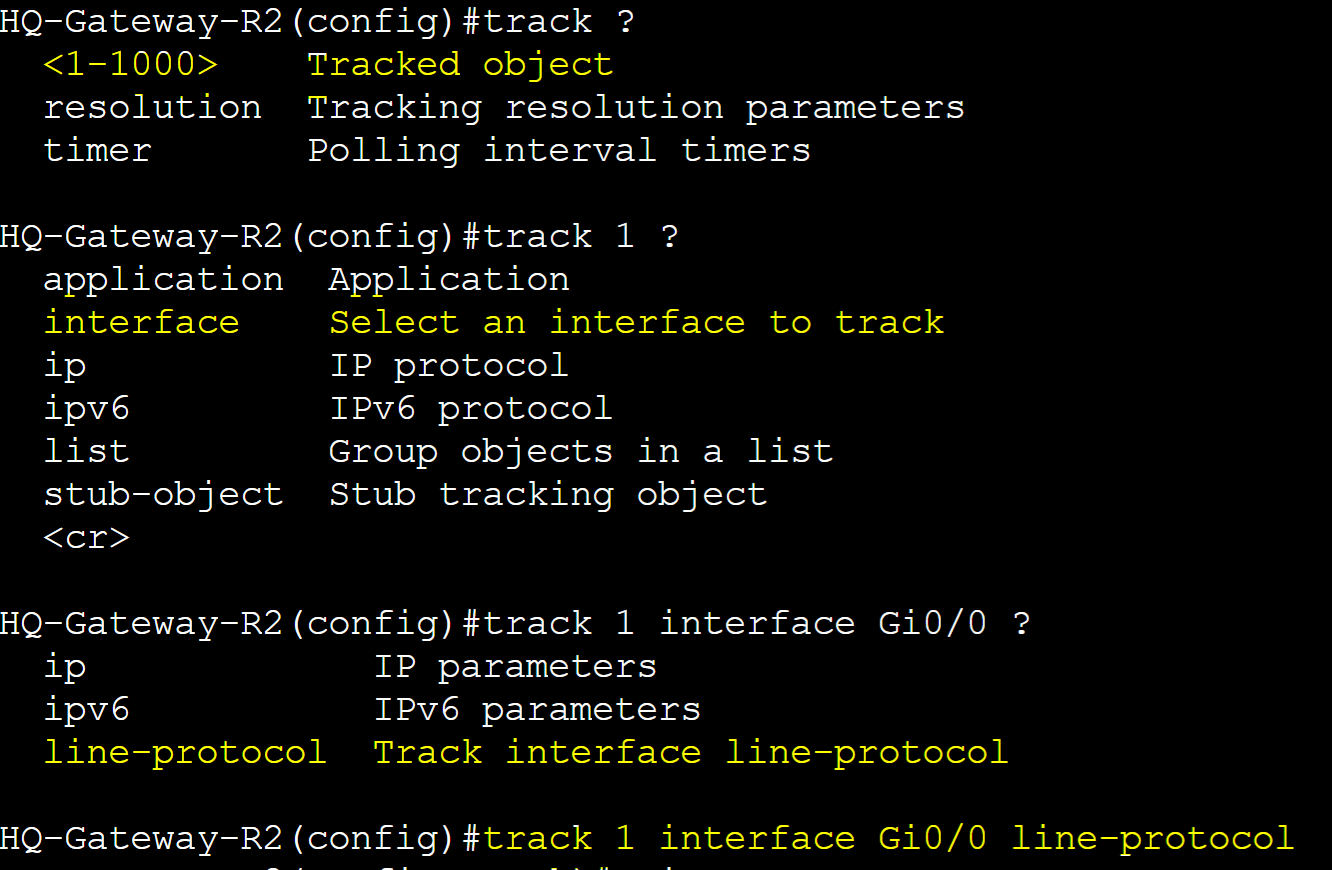Click the 'list' keyword option
Image resolution: width=1332 pixels, height=870 pixels.
click(87, 451)
